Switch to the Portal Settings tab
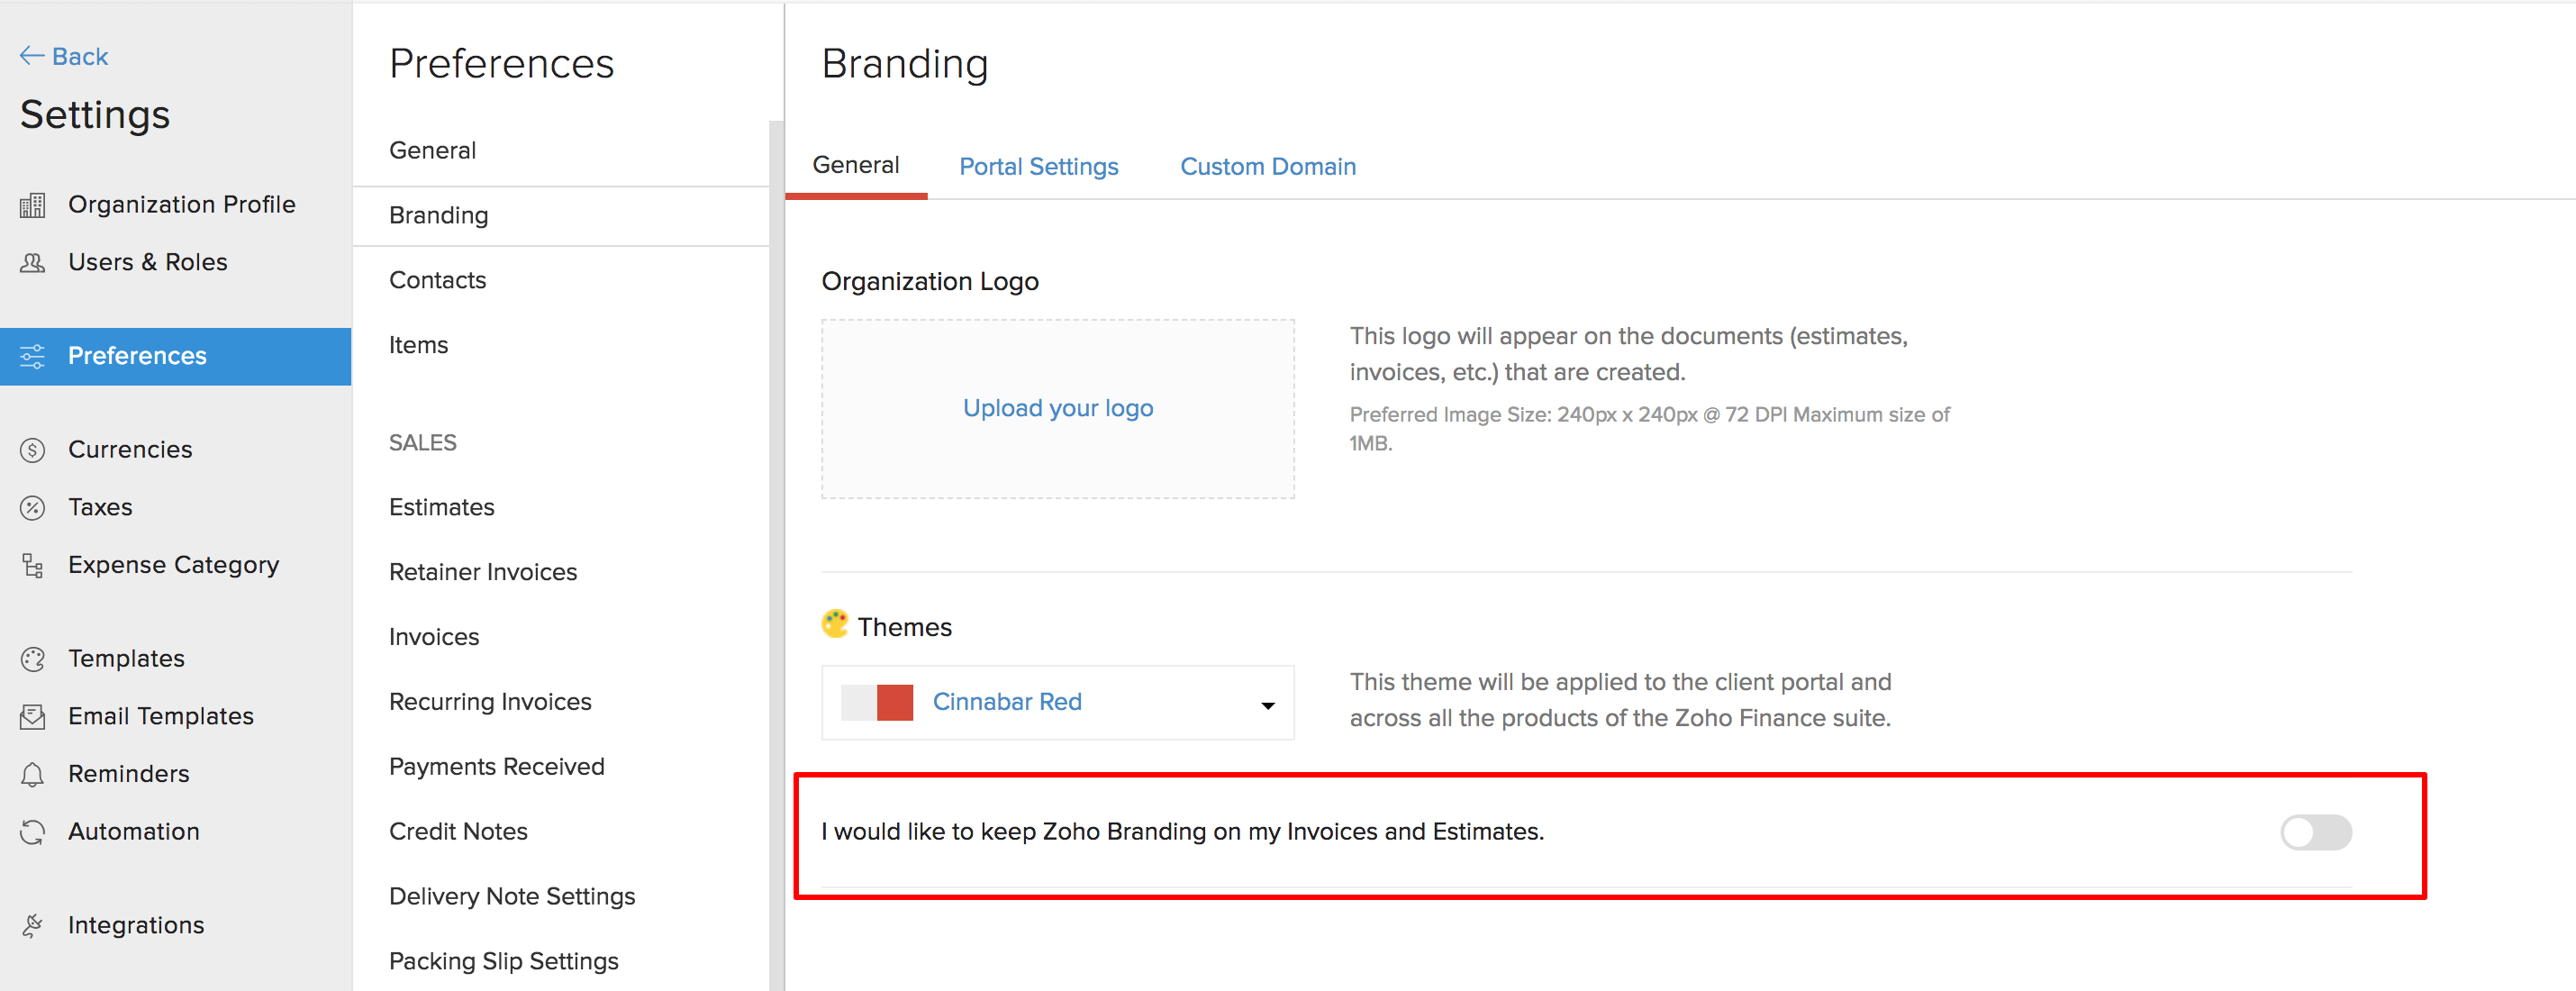This screenshot has height=991, width=2576. click(x=1038, y=166)
